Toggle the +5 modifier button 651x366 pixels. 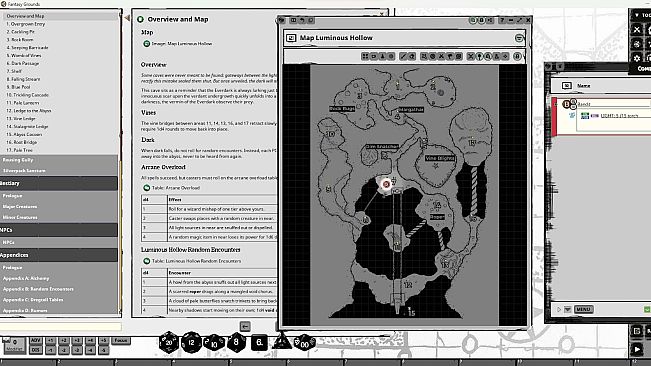(103, 341)
